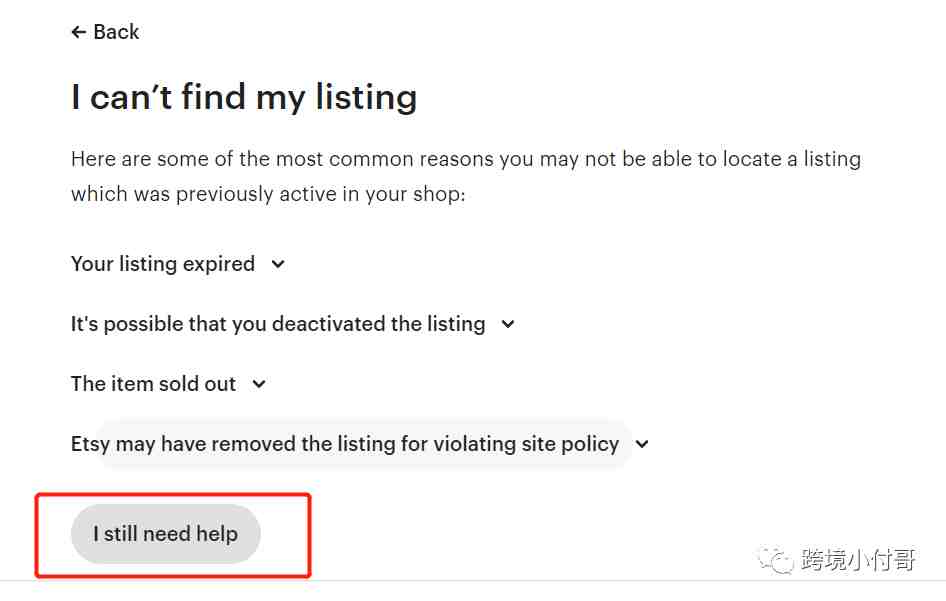Click the horizontal divider line at page bottom

473,582
